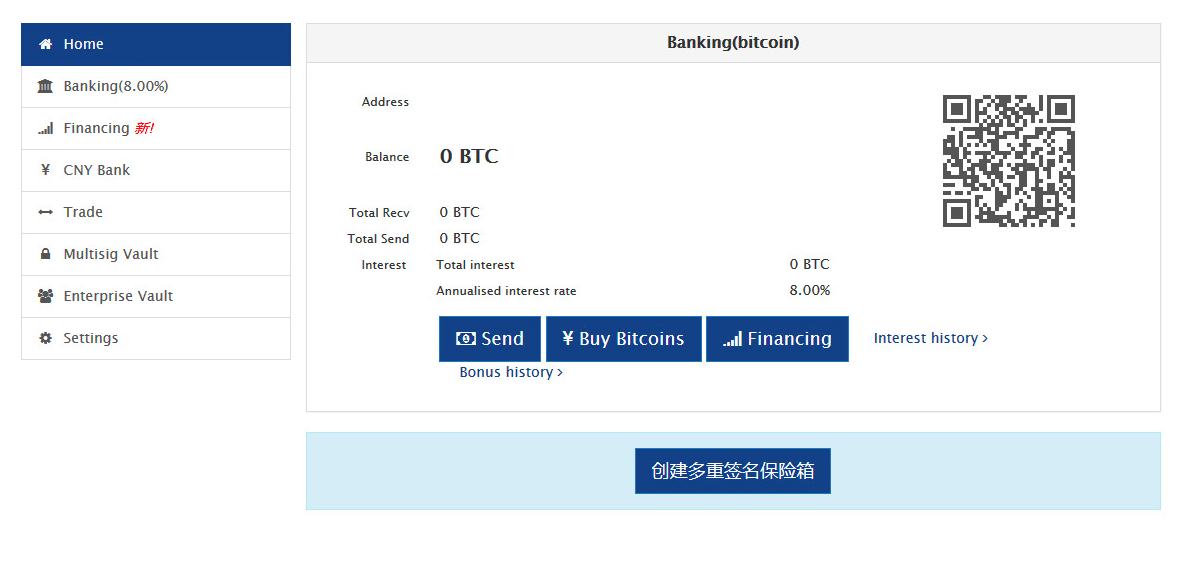Image resolution: width=1196 pixels, height=565 pixels.
Task: Click the Total Recv label
Action: (379, 213)
